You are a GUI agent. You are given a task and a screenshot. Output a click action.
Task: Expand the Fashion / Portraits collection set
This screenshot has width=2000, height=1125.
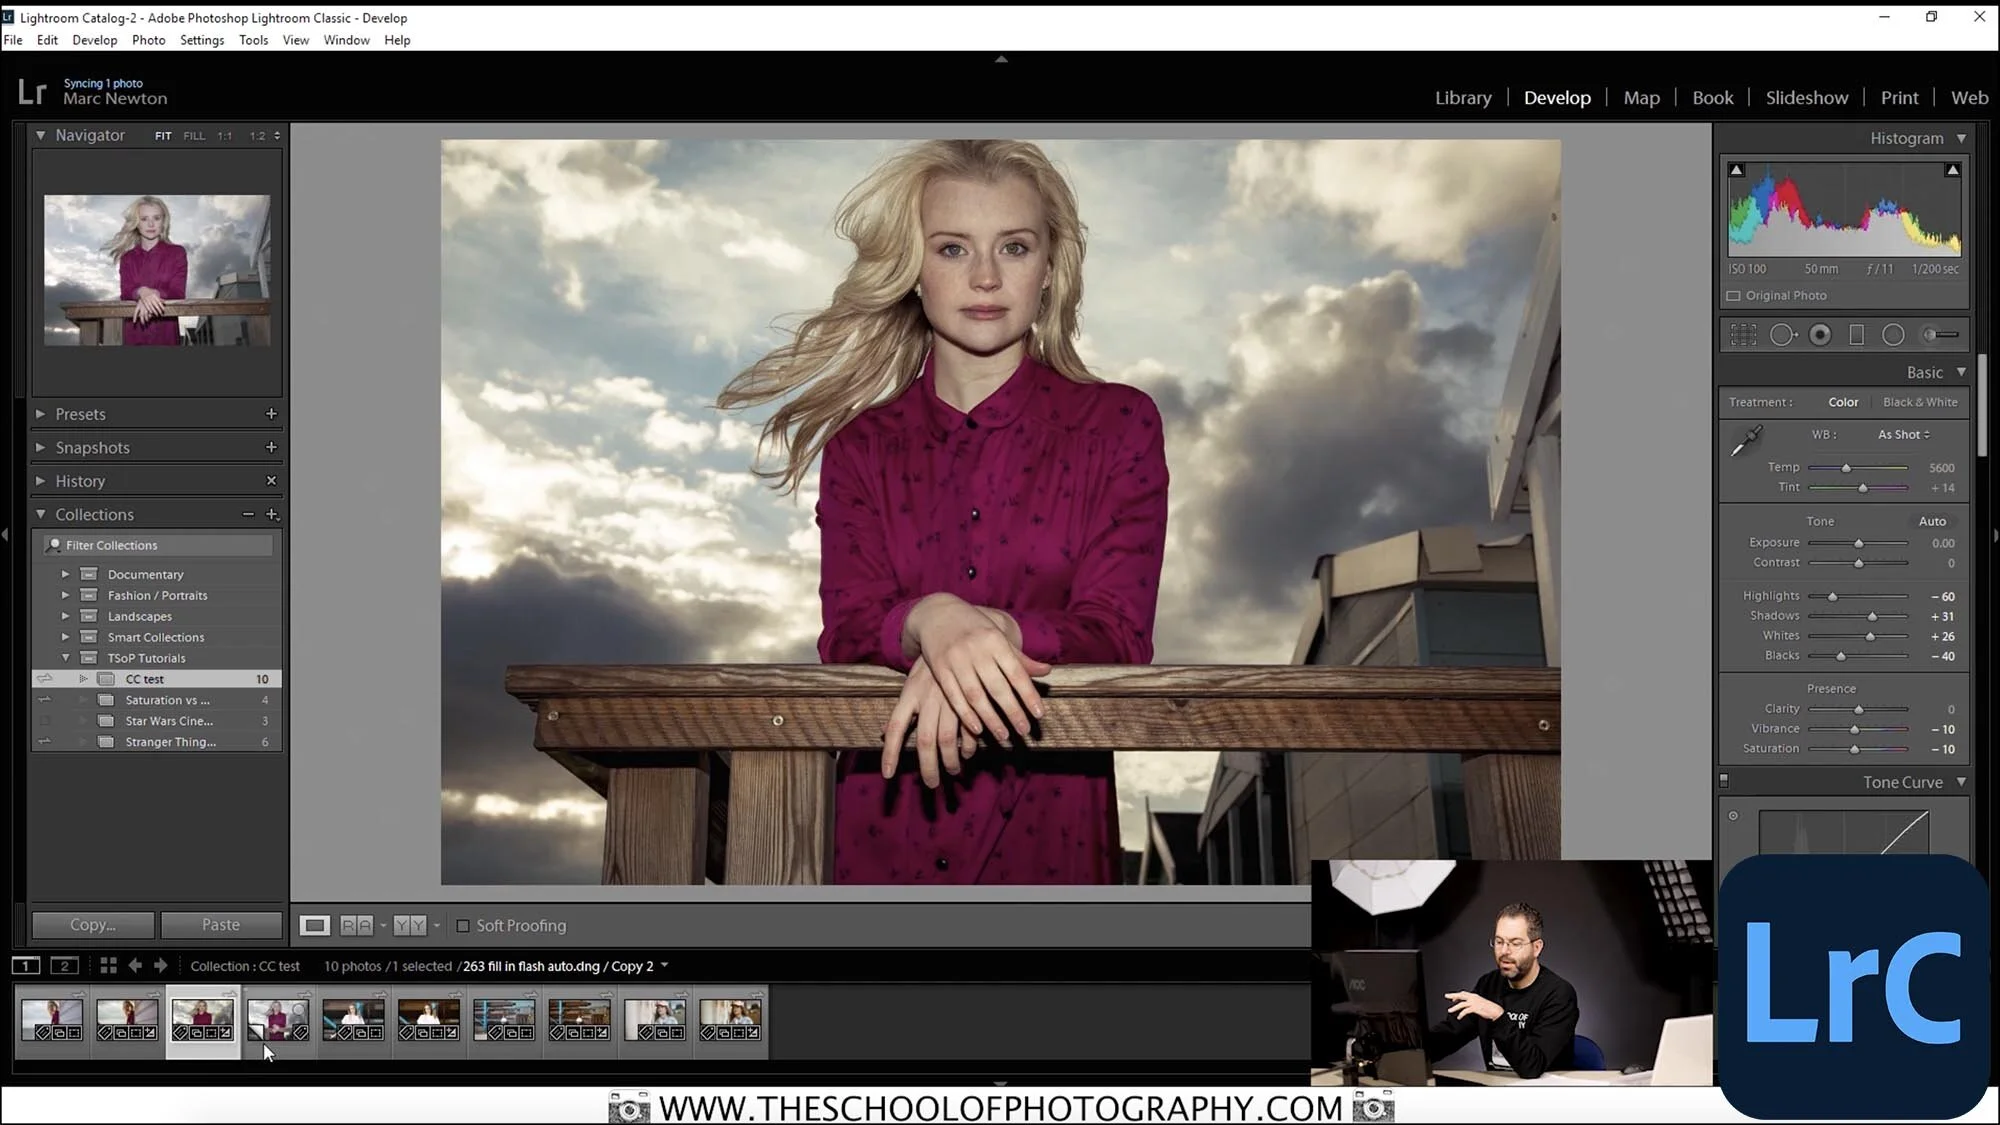65,595
